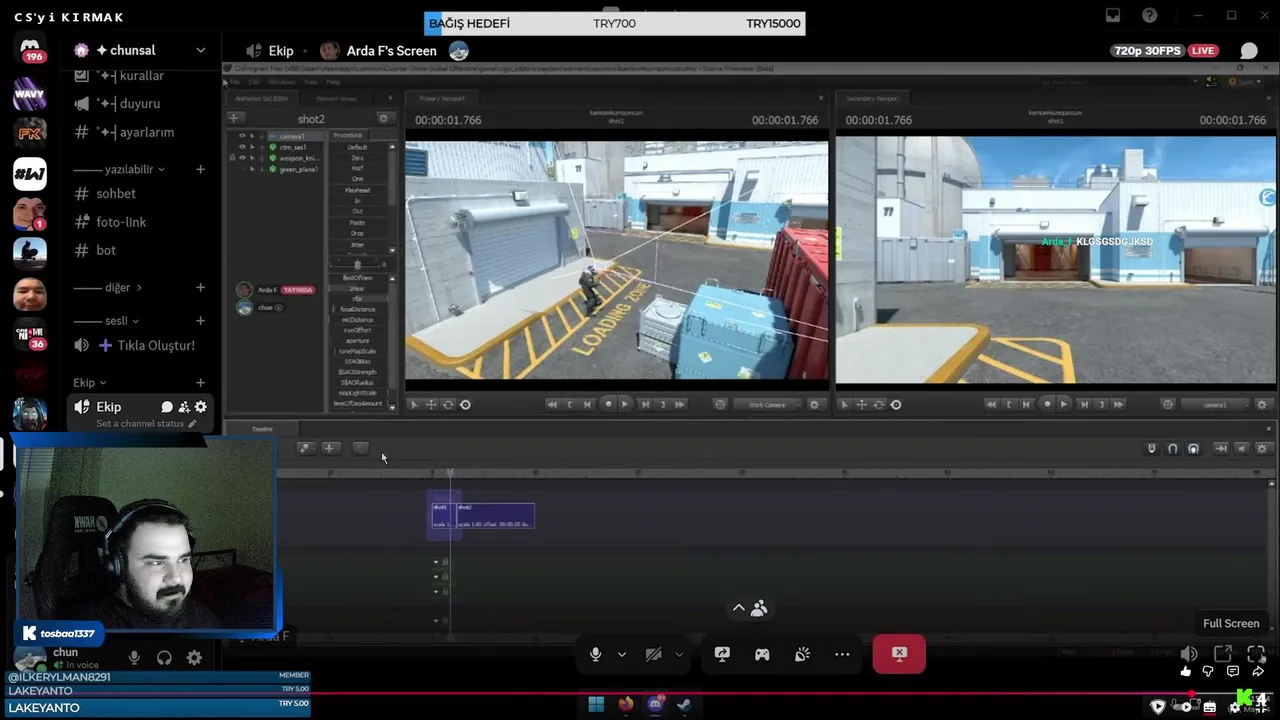1280x720 pixels.
Task: Open camera options arrow in call bar
Action: pyautogui.click(x=679, y=654)
